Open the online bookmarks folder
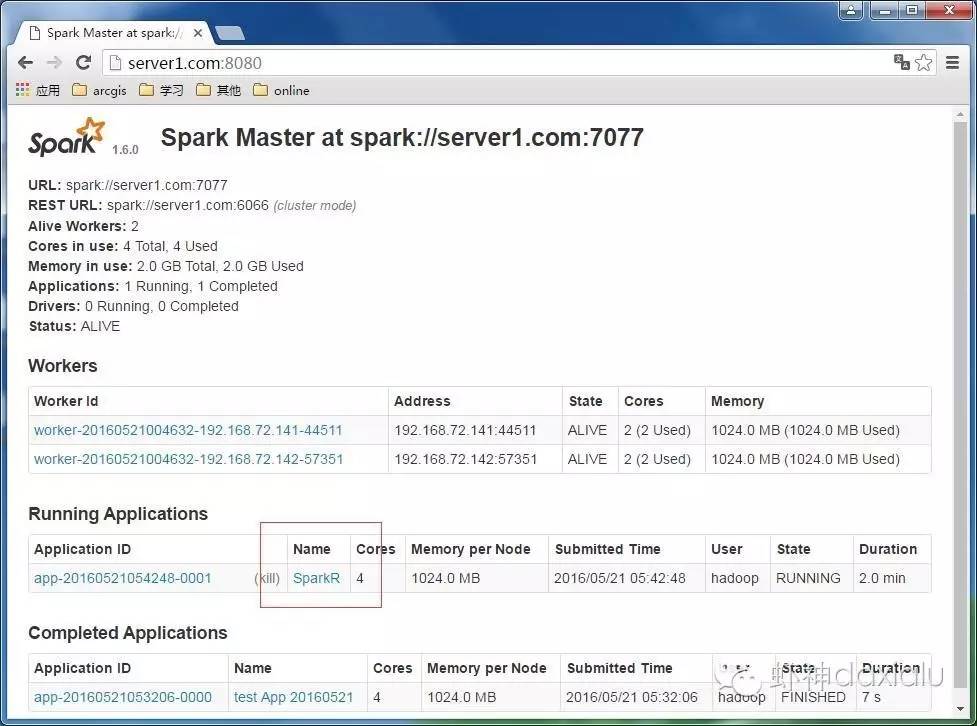Image resolution: width=977 pixels, height=726 pixels. pos(281,90)
